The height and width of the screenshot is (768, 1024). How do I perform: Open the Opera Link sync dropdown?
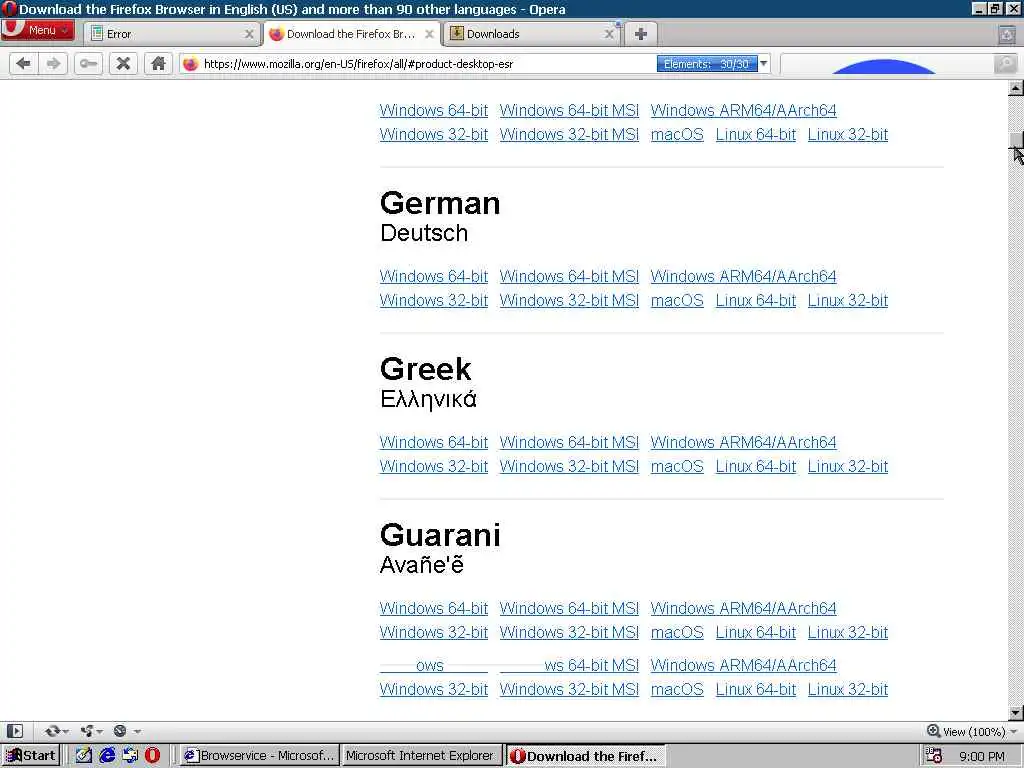pyautogui.click(x=57, y=731)
